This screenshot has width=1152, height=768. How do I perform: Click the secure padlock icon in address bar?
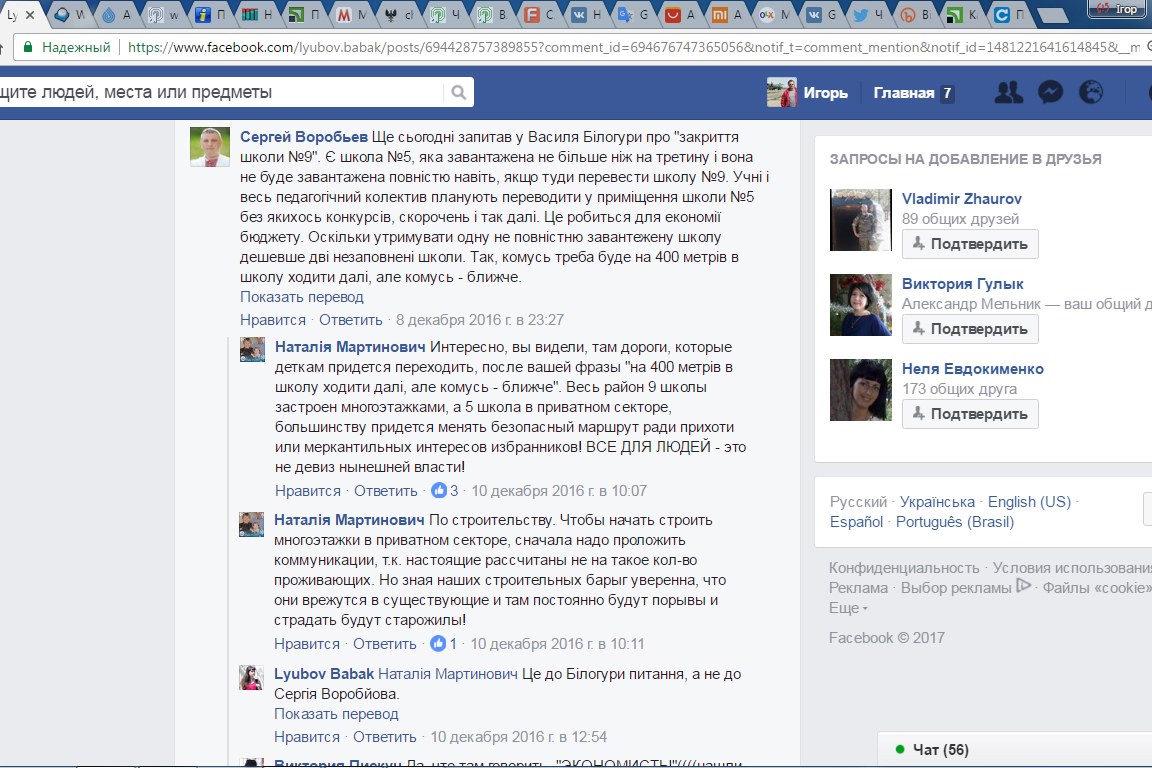coord(28,47)
